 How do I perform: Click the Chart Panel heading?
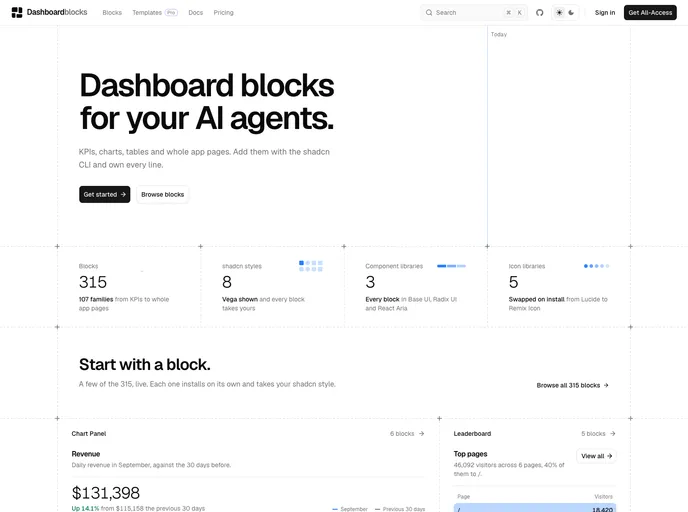[89, 433]
